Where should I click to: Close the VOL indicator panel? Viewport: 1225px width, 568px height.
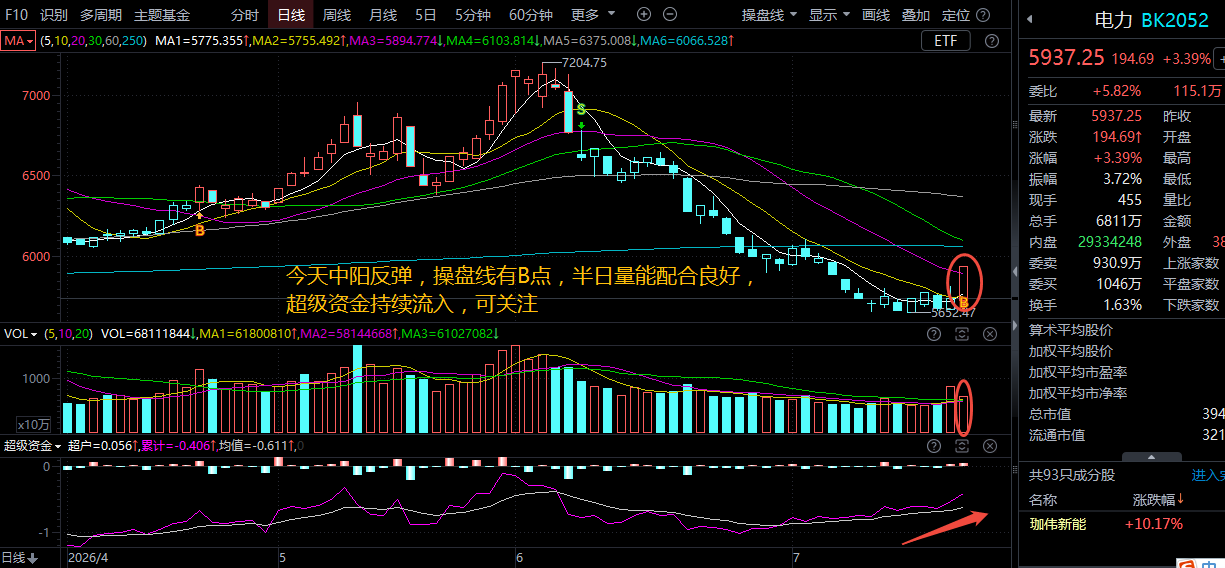pyautogui.click(x=990, y=334)
